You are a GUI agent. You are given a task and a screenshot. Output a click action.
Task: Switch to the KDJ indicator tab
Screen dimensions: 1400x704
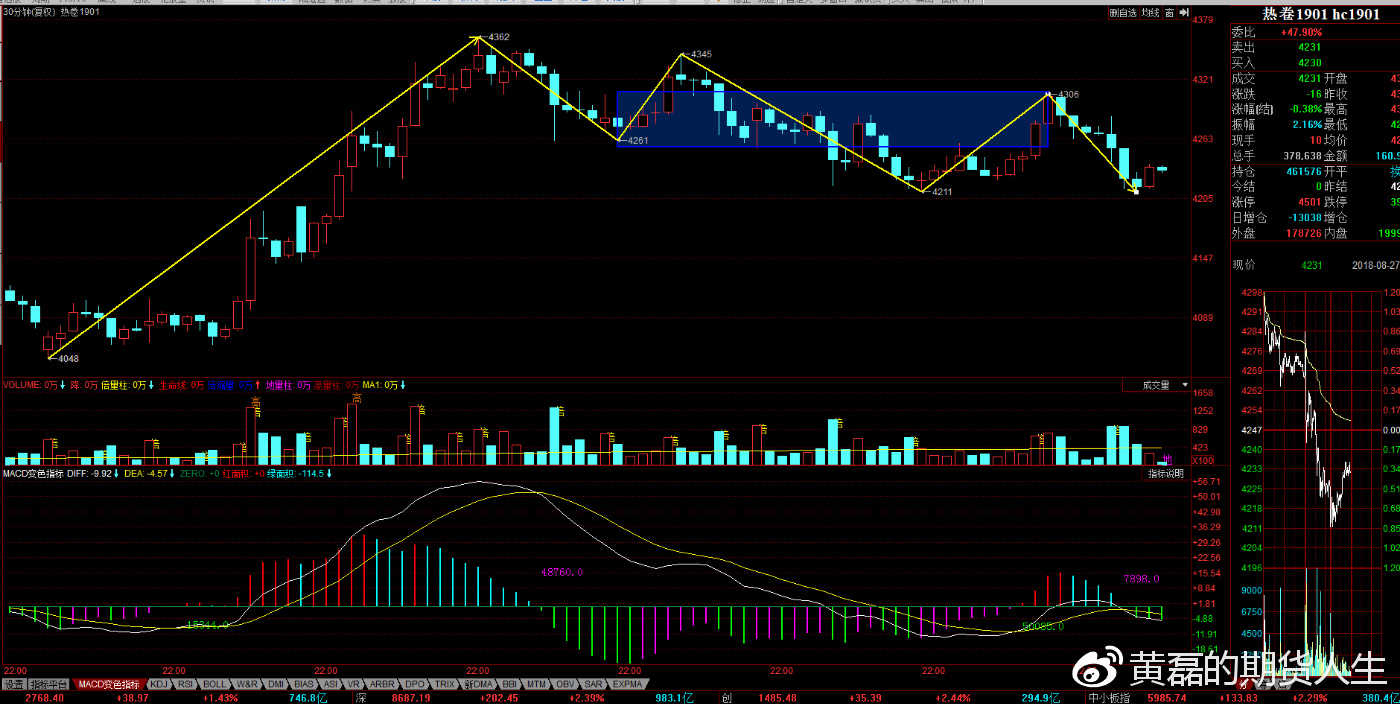tap(159, 685)
